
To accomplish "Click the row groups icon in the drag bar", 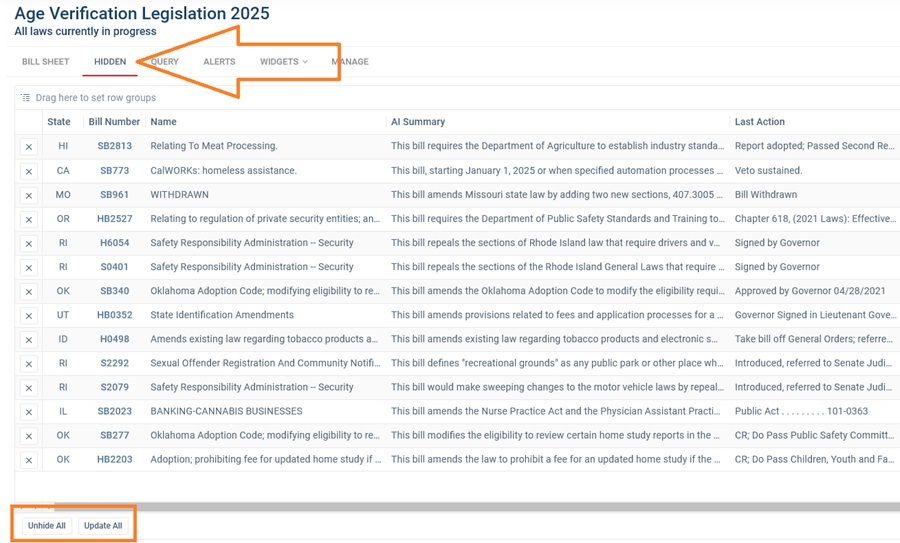I will coord(26,98).
